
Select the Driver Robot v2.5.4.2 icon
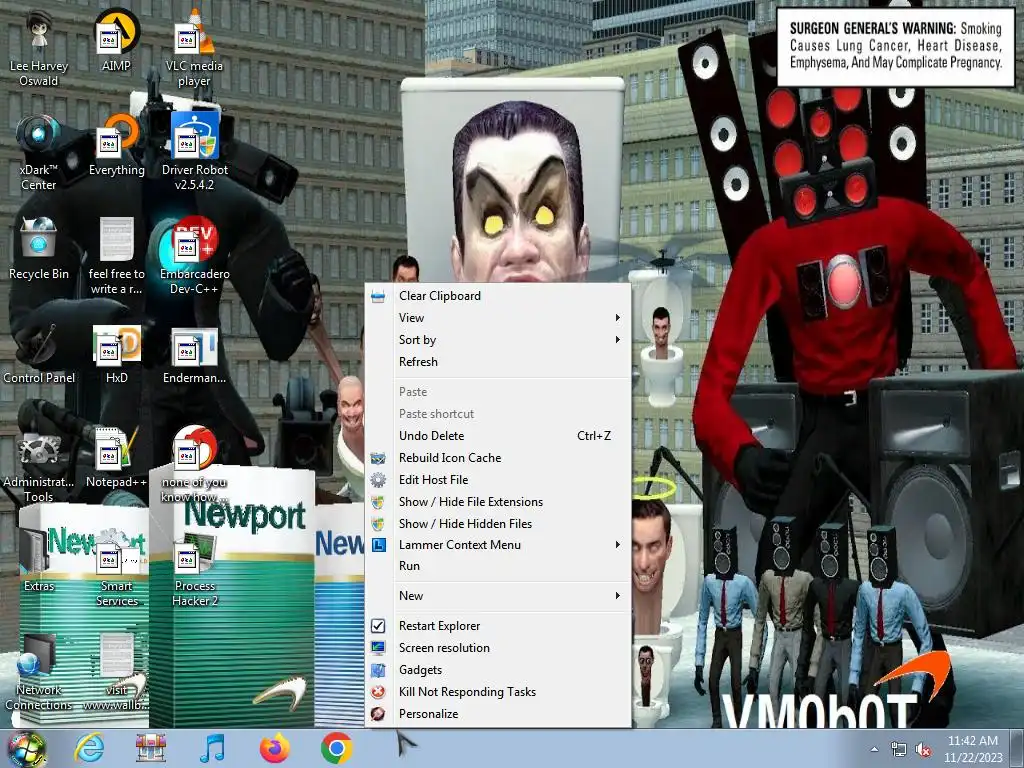click(194, 152)
